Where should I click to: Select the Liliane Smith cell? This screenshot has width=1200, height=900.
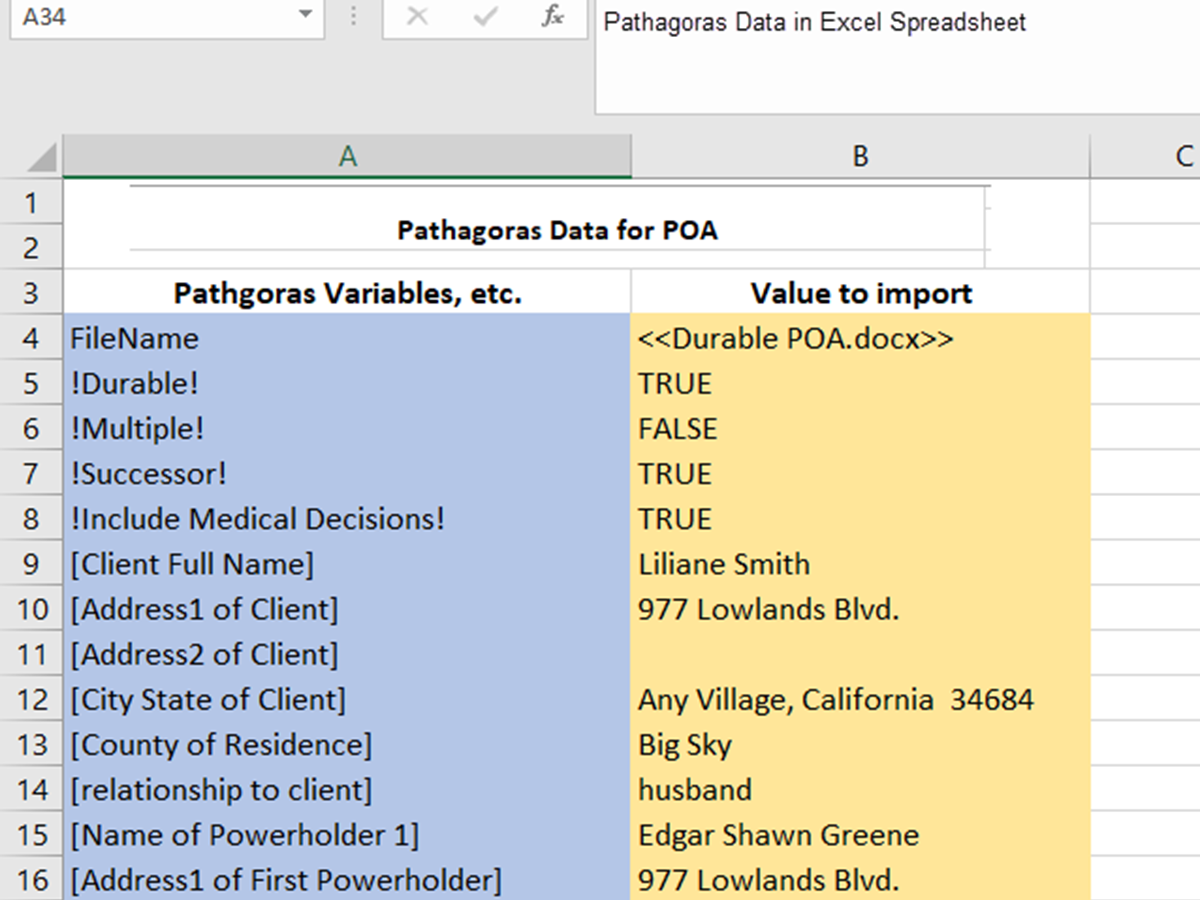(861, 564)
